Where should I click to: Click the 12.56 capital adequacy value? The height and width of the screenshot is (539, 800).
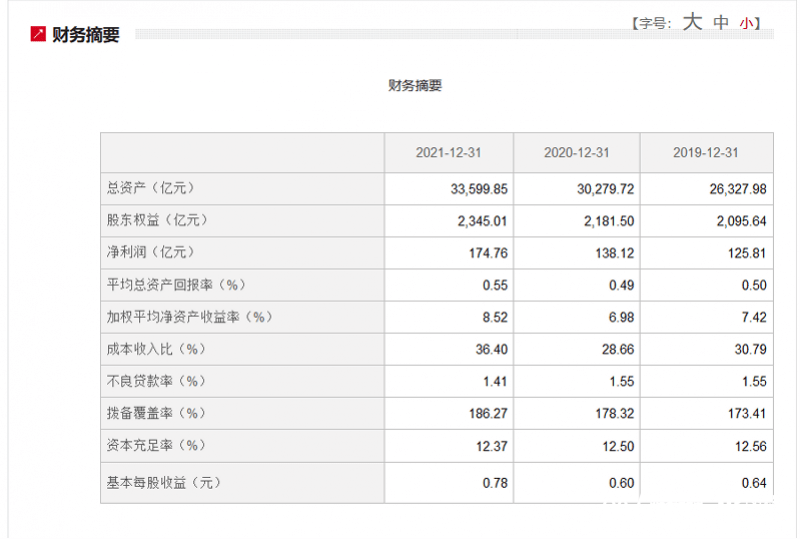[746, 445]
